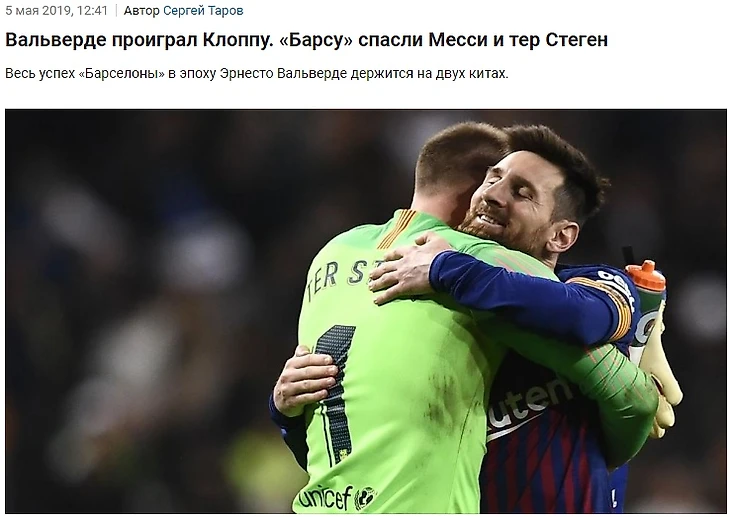Screen dimensions: 730x517
Task: Open the main article photo
Action: point(366,311)
